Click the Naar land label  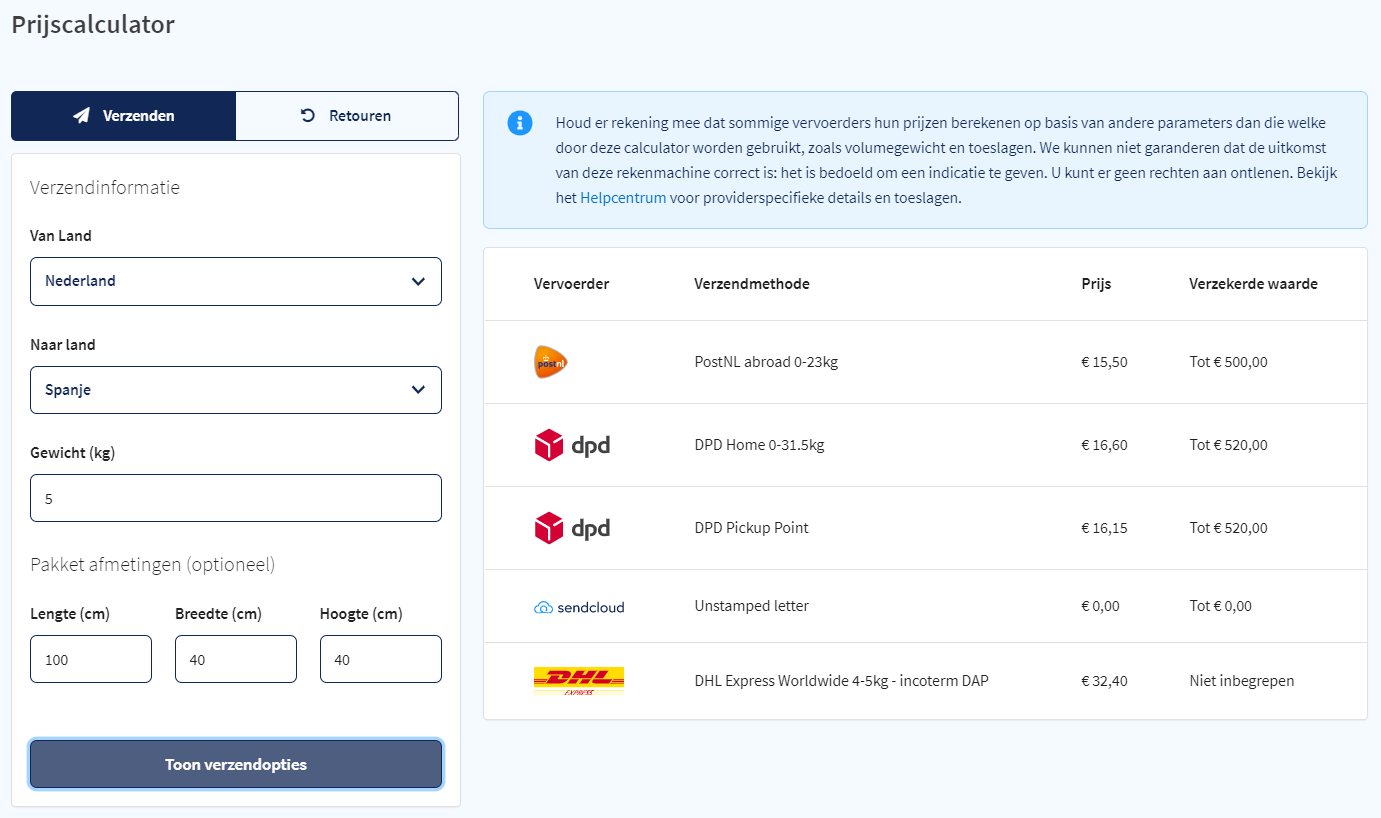pos(63,345)
